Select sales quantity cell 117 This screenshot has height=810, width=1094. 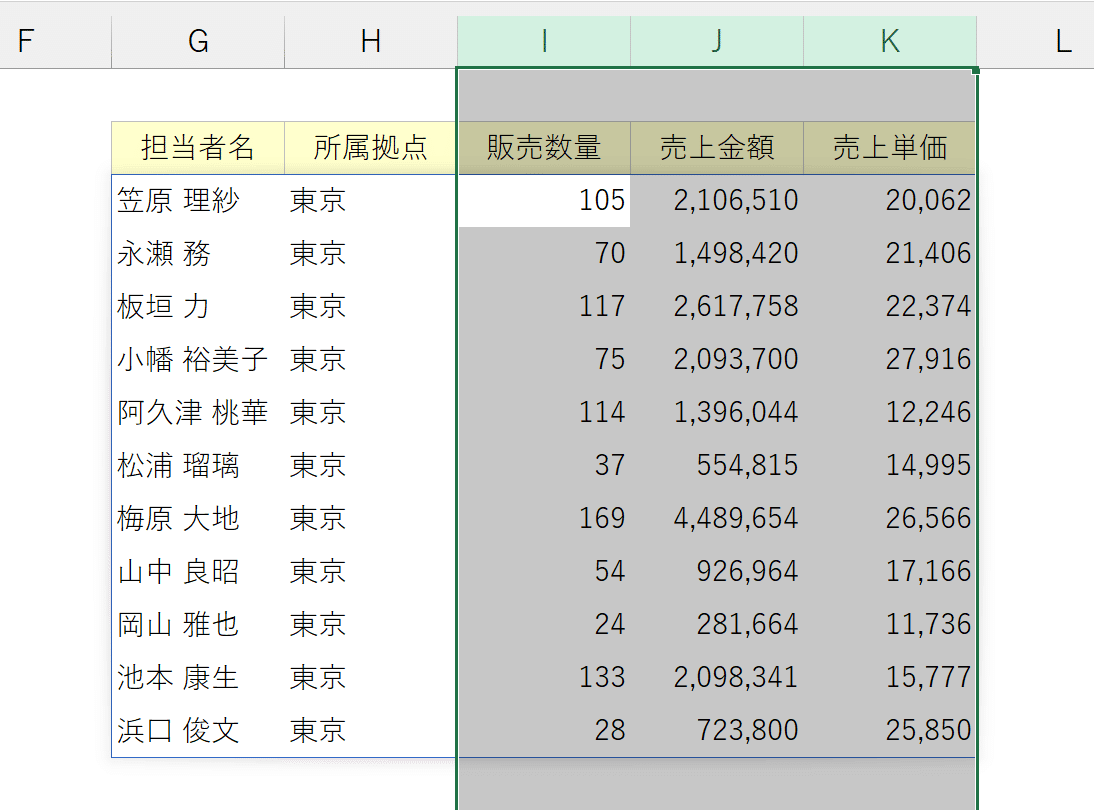(x=544, y=306)
